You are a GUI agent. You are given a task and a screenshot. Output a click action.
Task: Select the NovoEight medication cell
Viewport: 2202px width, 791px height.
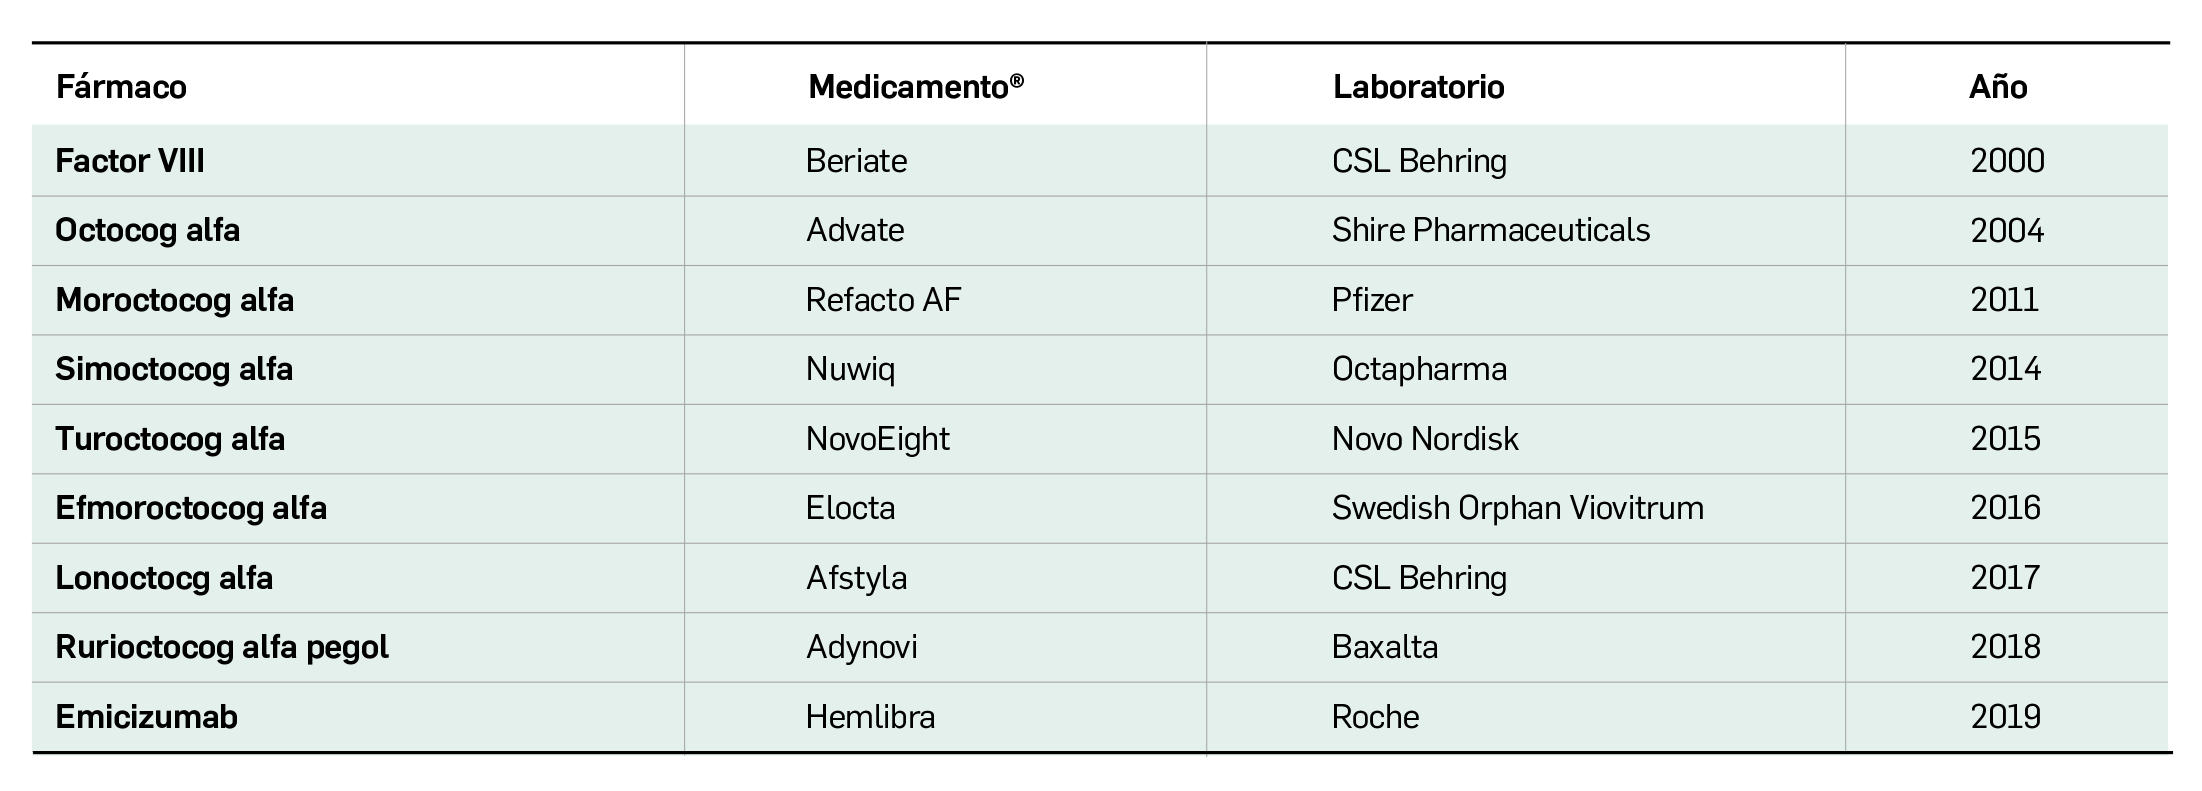[x=877, y=439]
